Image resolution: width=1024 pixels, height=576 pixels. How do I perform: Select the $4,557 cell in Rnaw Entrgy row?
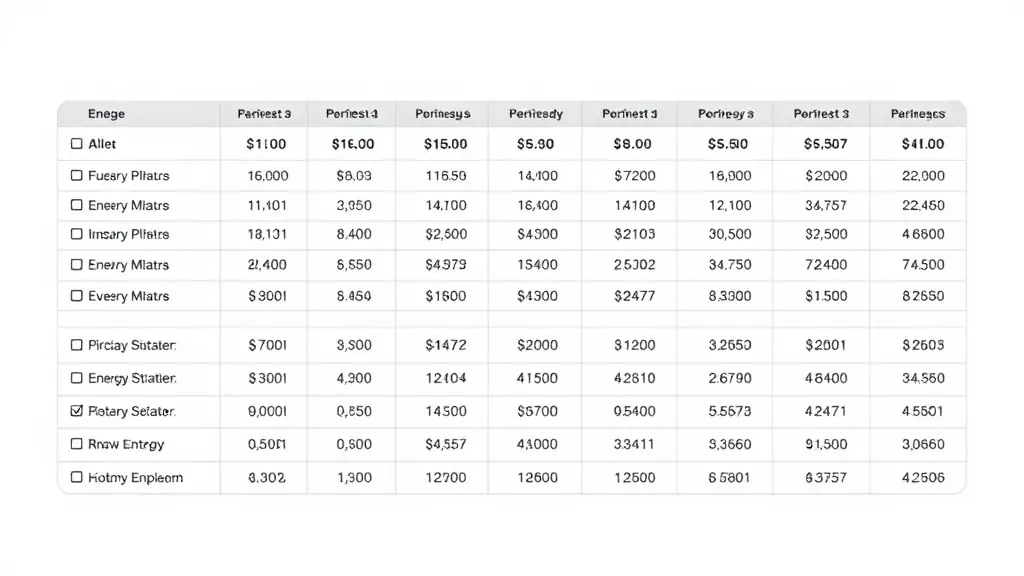tap(445, 444)
